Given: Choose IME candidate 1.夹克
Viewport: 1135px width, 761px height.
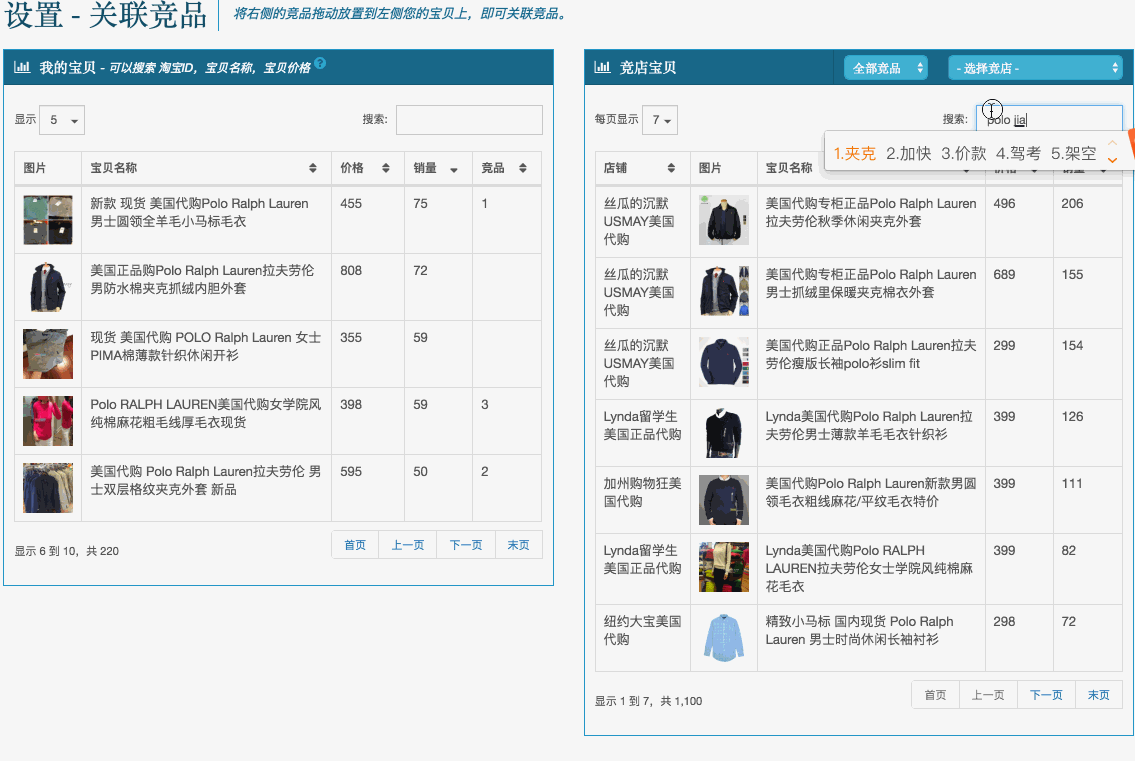Looking at the screenshot, I should pyautogui.click(x=854, y=154).
